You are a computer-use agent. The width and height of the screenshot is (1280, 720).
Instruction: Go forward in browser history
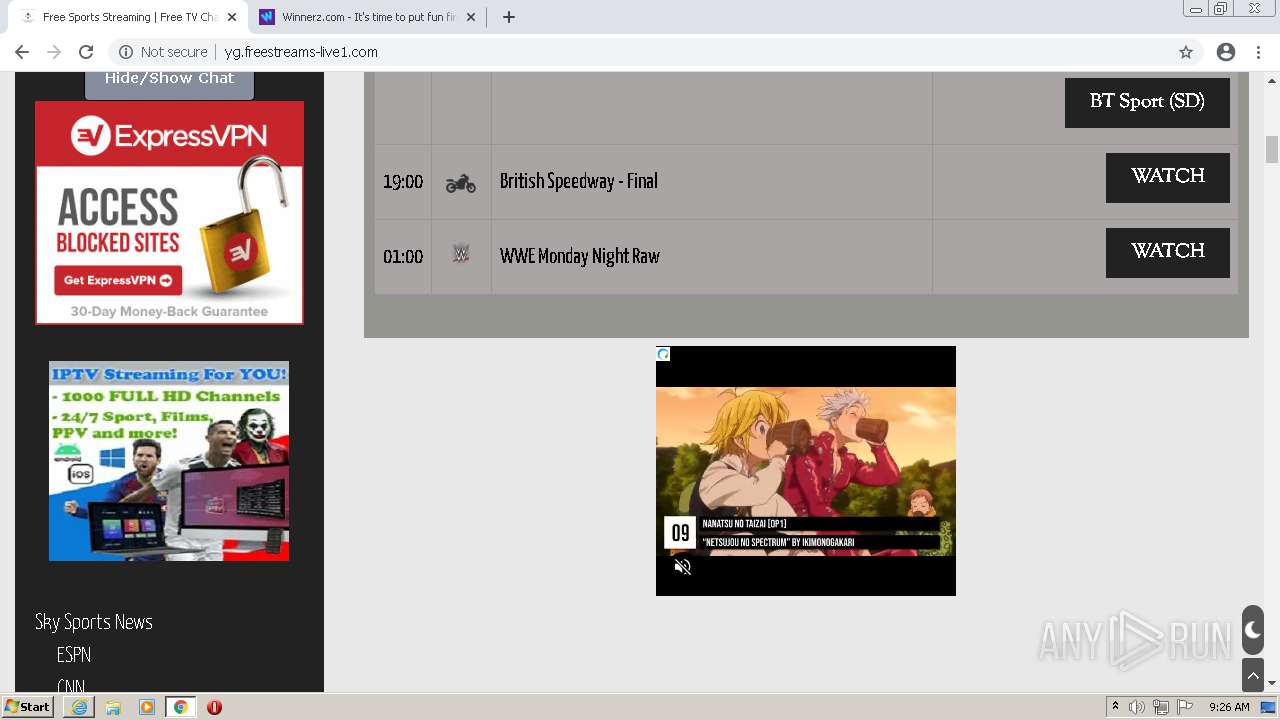[x=54, y=52]
